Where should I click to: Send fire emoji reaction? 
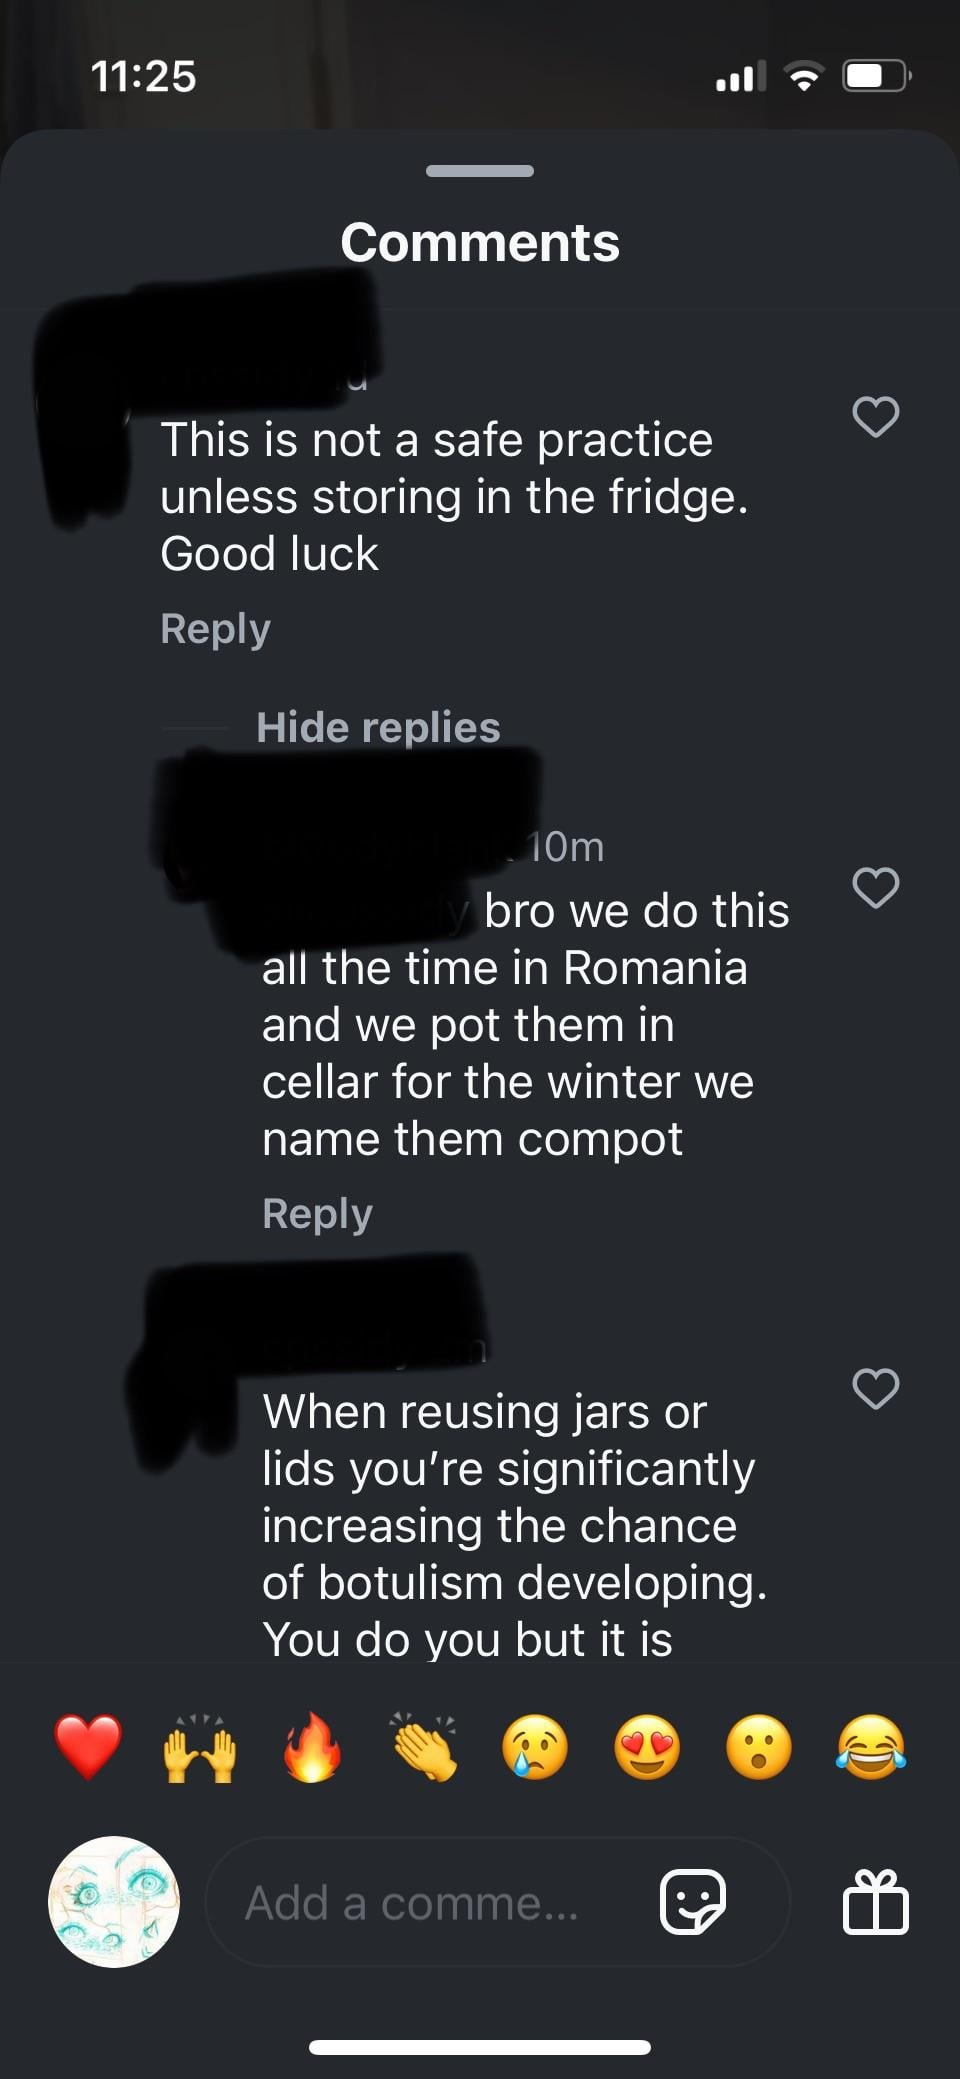coord(312,1747)
